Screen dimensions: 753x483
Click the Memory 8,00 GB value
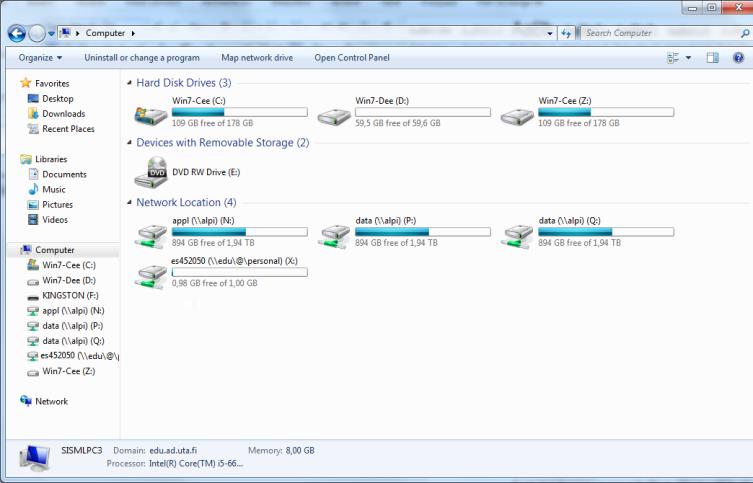coord(300,450)
